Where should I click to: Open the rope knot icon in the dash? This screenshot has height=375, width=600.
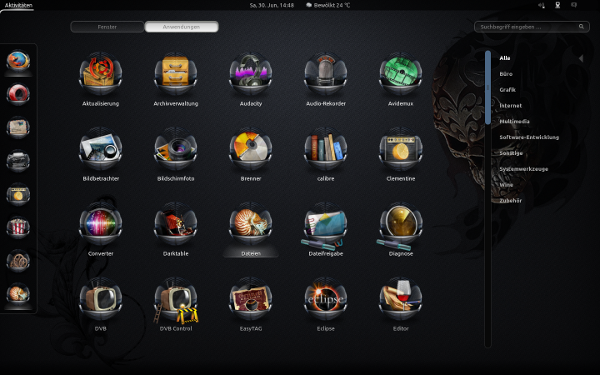coord(18,260)
